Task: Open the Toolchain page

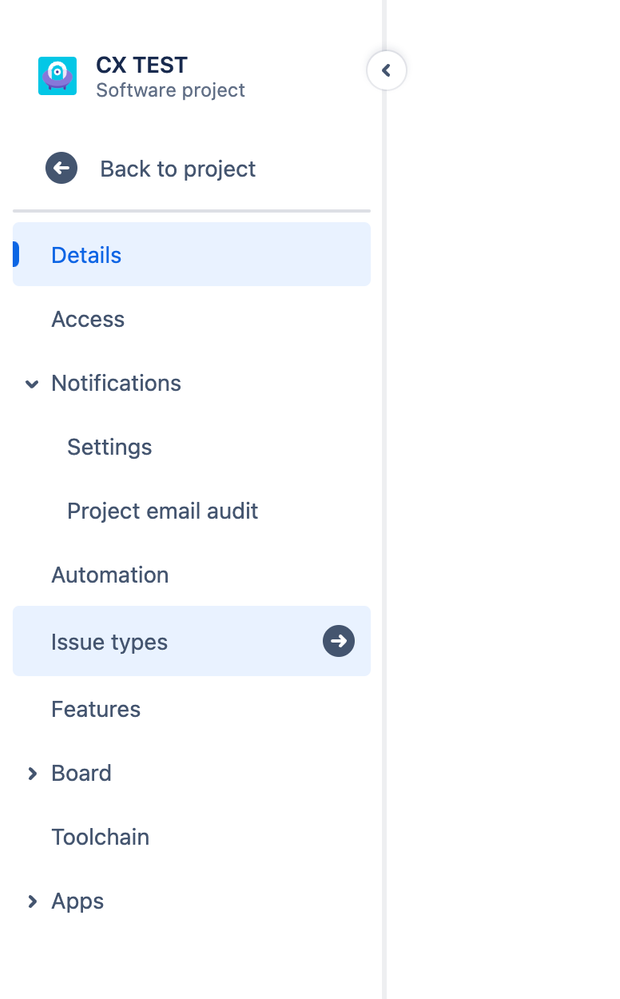Action: click(x=100, y=837)
